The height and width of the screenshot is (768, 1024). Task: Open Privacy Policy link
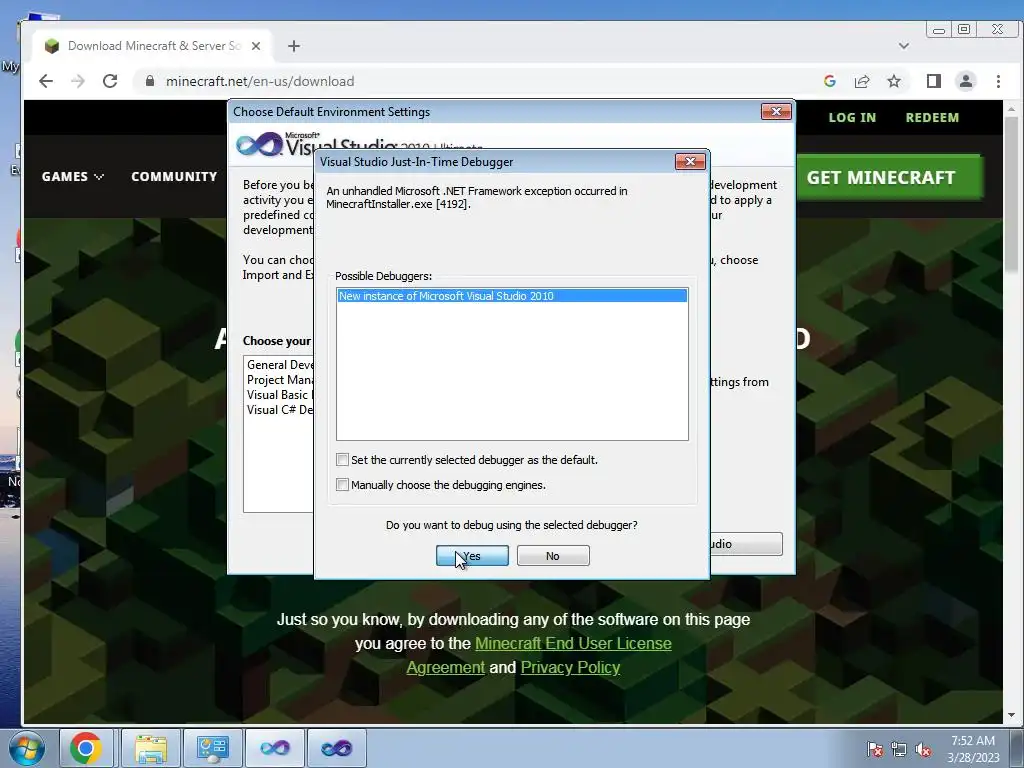click(570, 667)
